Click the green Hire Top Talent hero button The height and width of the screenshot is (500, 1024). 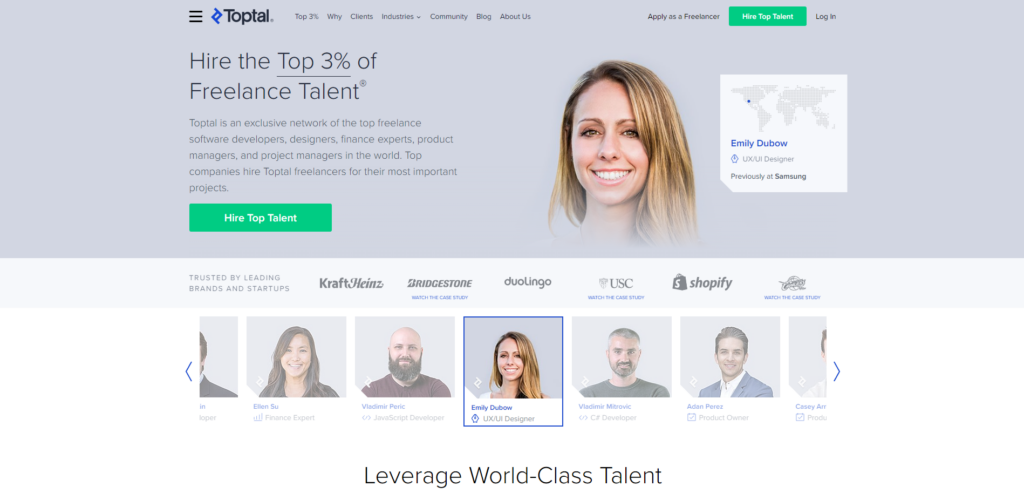click(261, 218)
